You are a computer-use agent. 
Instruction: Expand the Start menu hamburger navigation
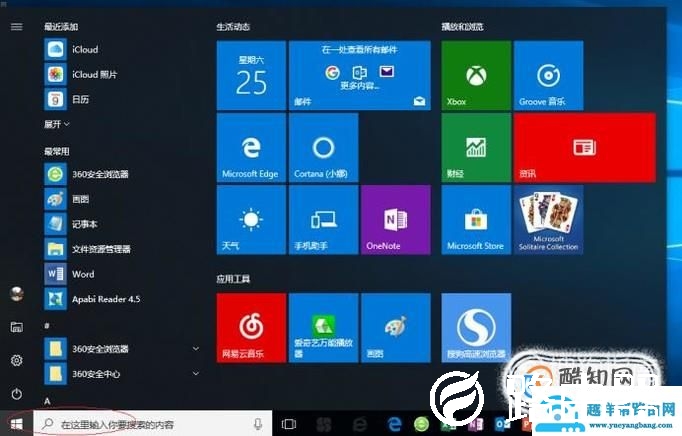coord(17,27)
